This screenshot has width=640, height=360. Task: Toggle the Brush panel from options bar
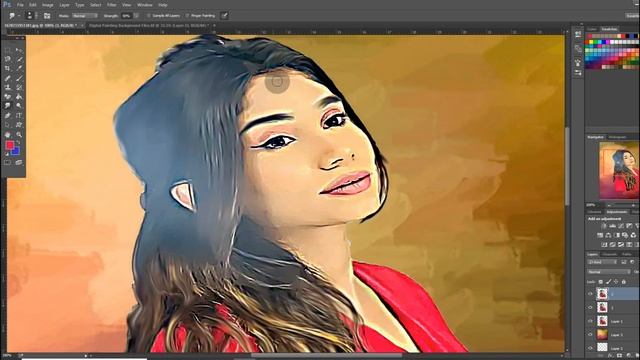pyautogui.click(x=47, y=16)
